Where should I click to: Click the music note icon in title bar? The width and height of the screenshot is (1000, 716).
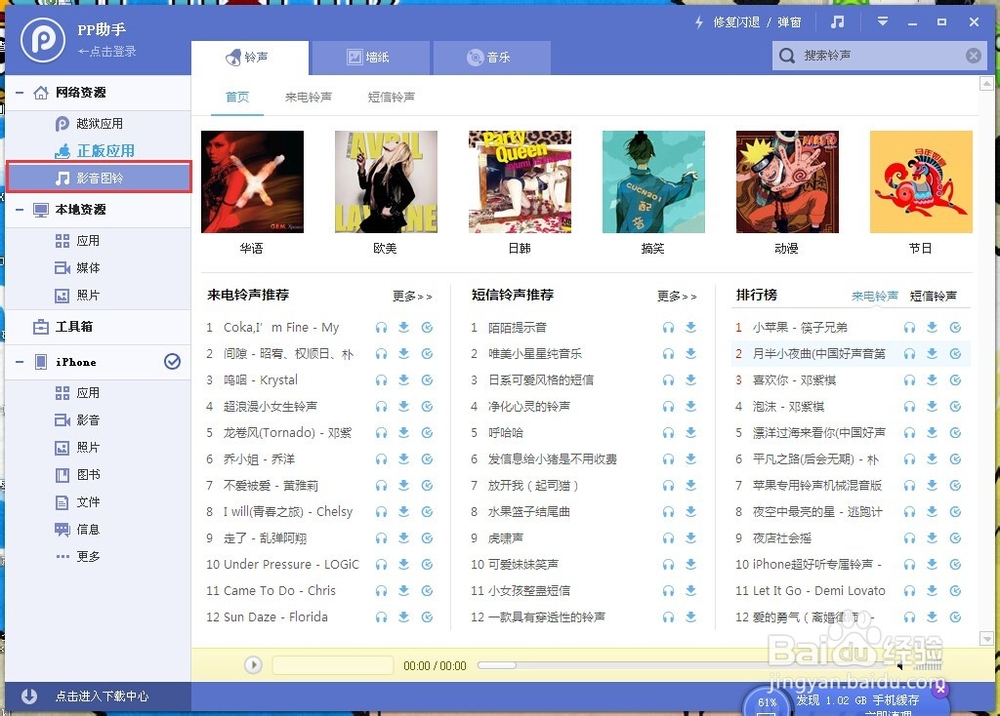(x=837, y=22)
